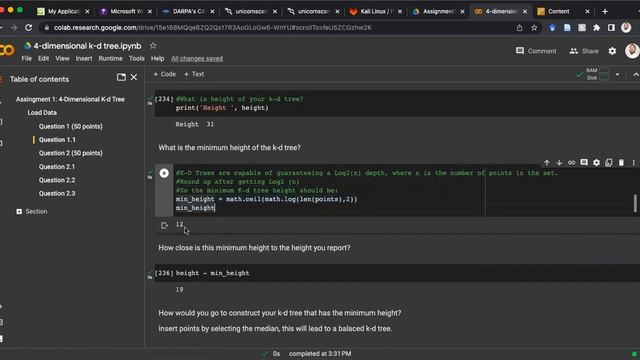The height and width of the screenshot is (360, 640).
Task: Select cell 236 height - min_height code
Action: click(x=212, y=273)
